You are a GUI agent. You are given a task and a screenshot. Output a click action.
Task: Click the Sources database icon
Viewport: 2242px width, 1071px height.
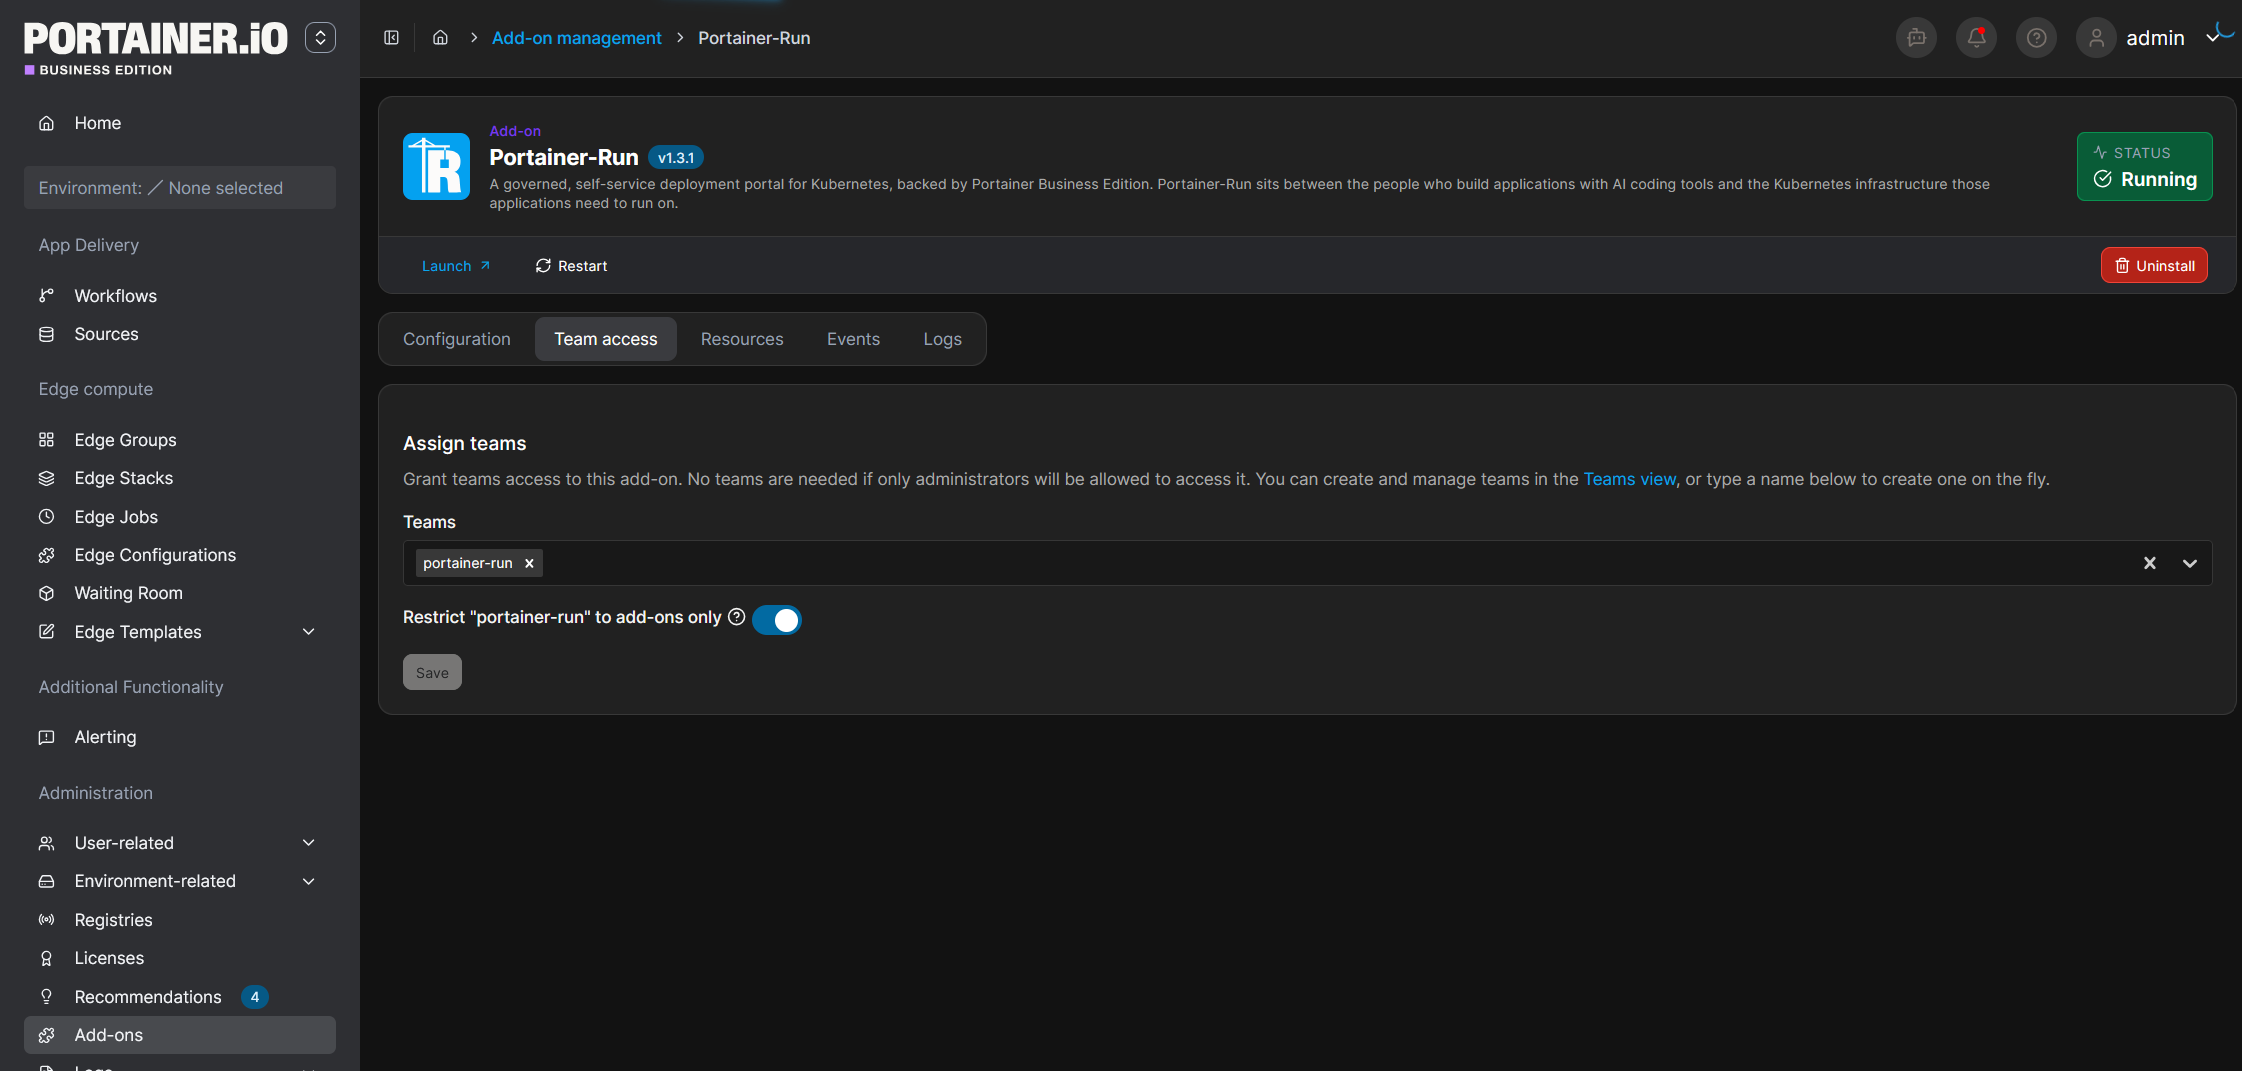tap(46, 334)
